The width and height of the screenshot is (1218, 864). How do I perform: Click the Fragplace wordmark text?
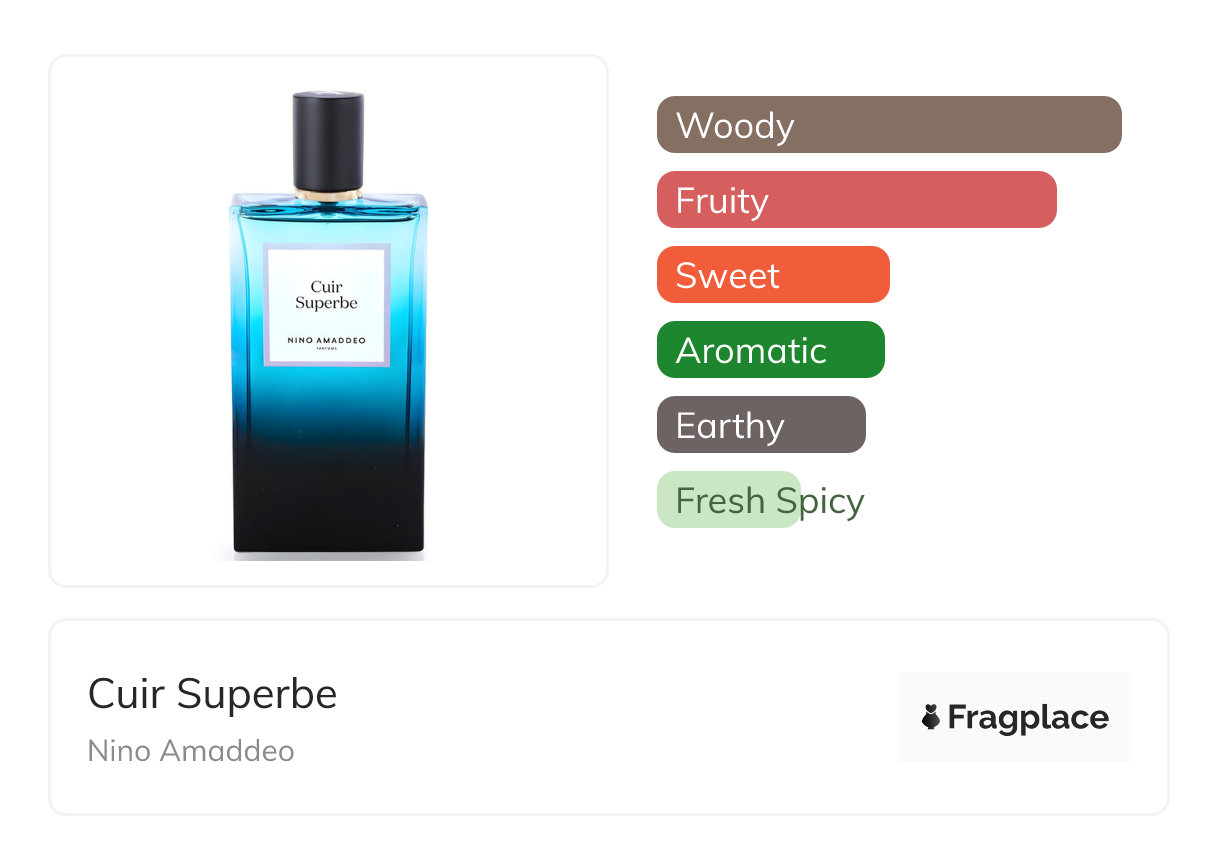pyautogui.click(x=1027, y=717)
